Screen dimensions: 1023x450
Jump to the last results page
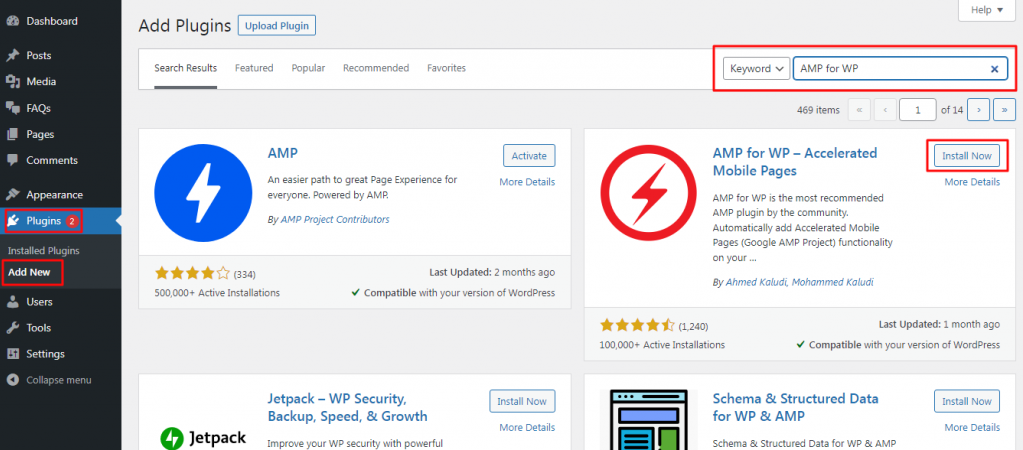click(1004, 110)
